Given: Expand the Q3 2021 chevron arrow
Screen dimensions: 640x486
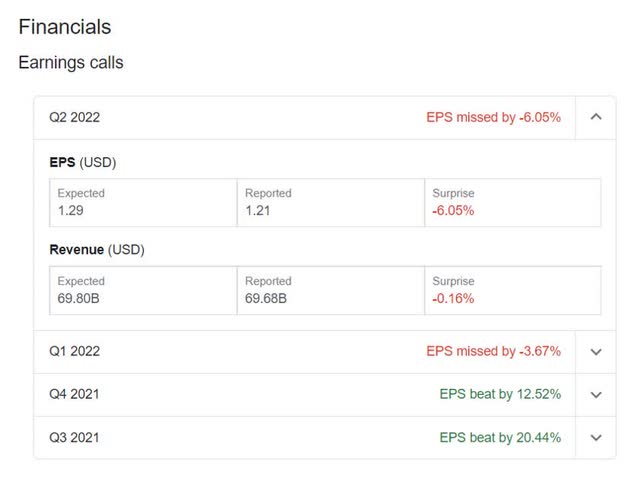Looking at the screenshot, I should point(596,438).
